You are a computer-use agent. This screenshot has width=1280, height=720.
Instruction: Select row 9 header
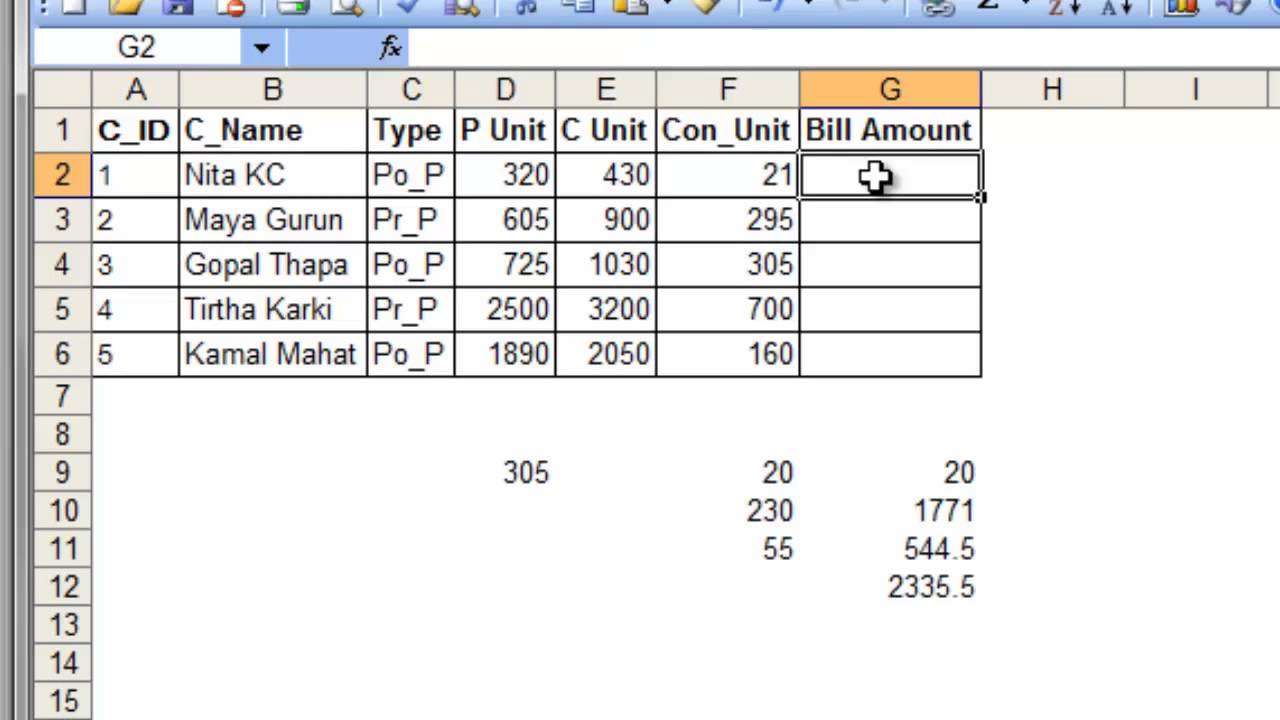click(x=62, y=473)
